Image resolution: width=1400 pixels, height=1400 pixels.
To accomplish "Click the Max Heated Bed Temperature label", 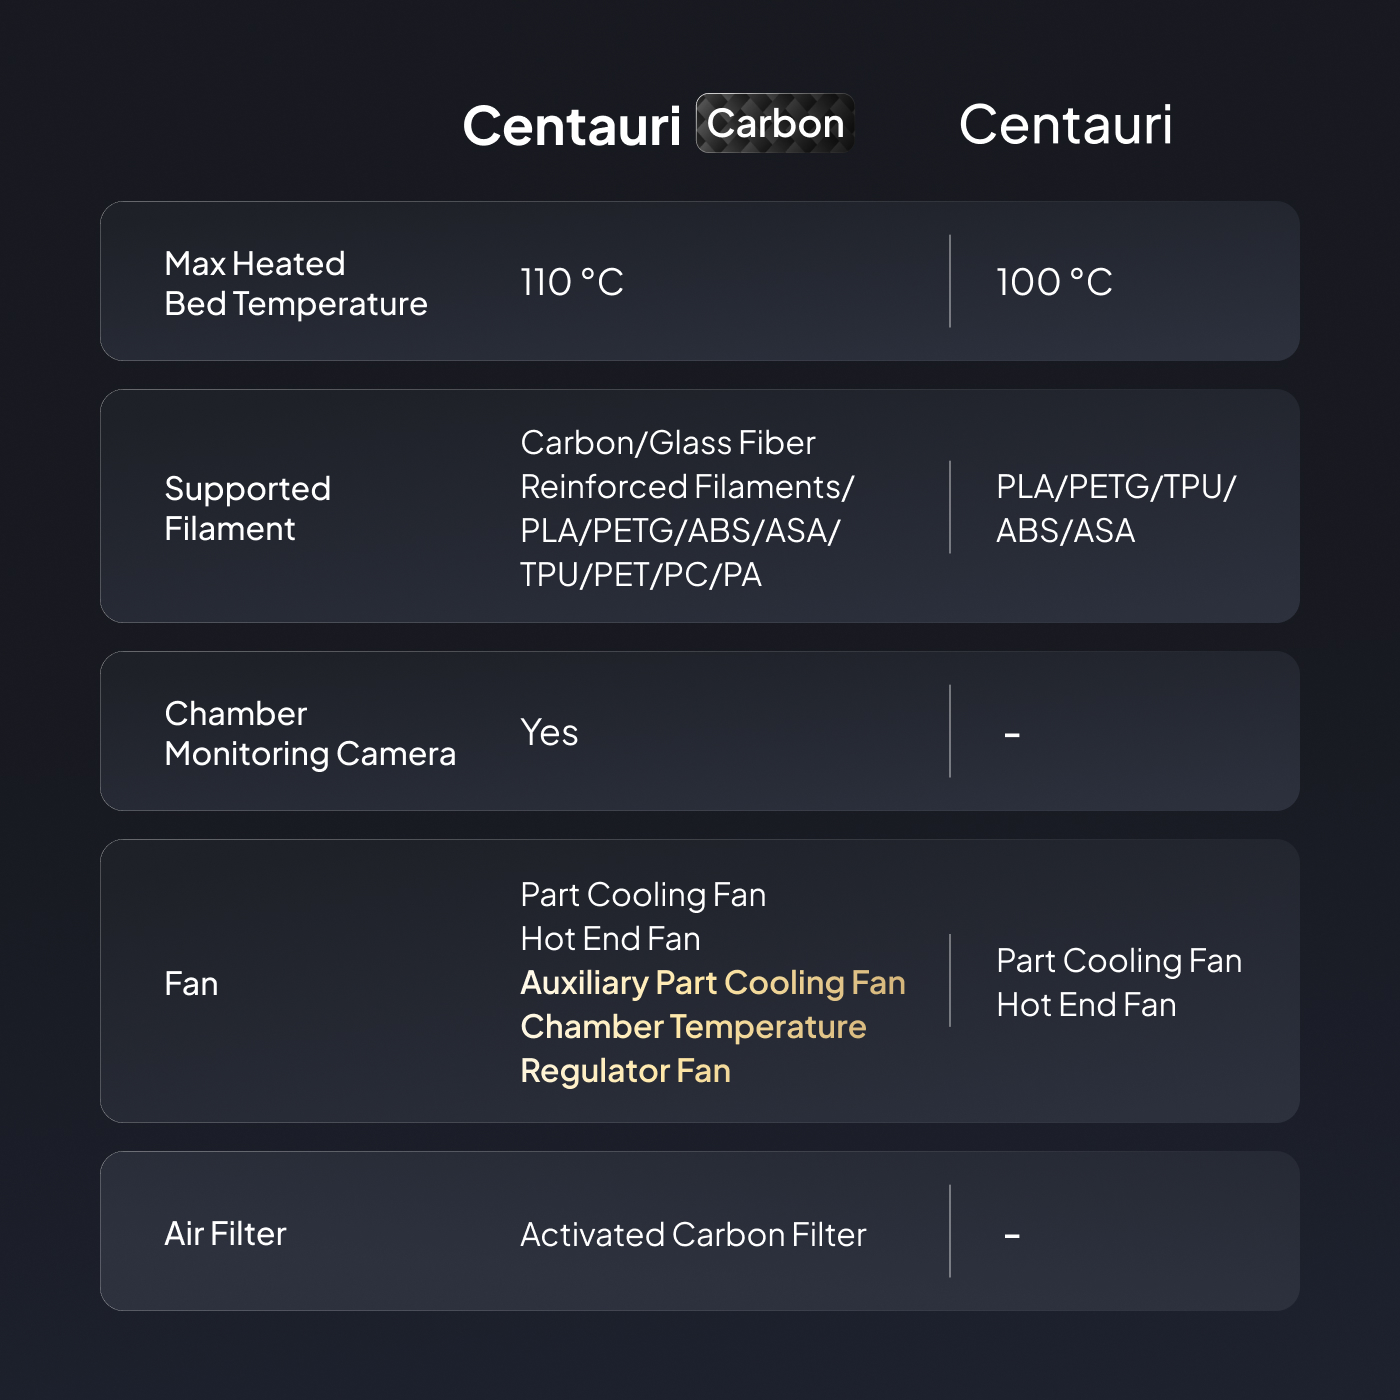I will (295, 283).
